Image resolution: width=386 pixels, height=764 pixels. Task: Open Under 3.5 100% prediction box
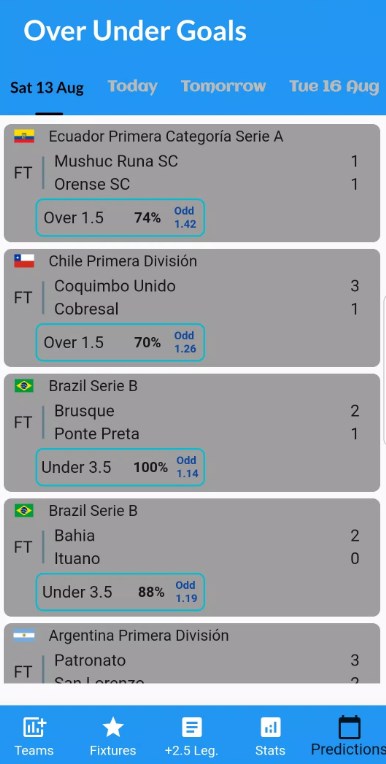coord(120,467)
